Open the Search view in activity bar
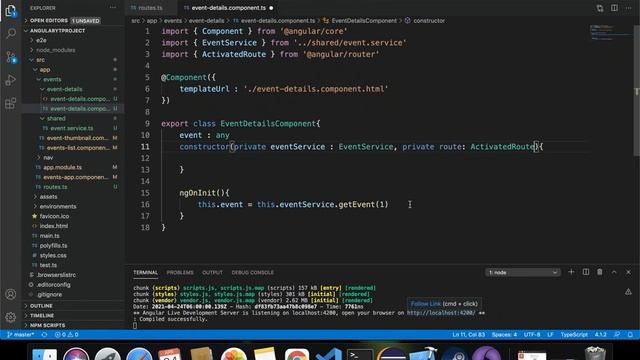Screen dimensions: 640x360 coord(11,33)
